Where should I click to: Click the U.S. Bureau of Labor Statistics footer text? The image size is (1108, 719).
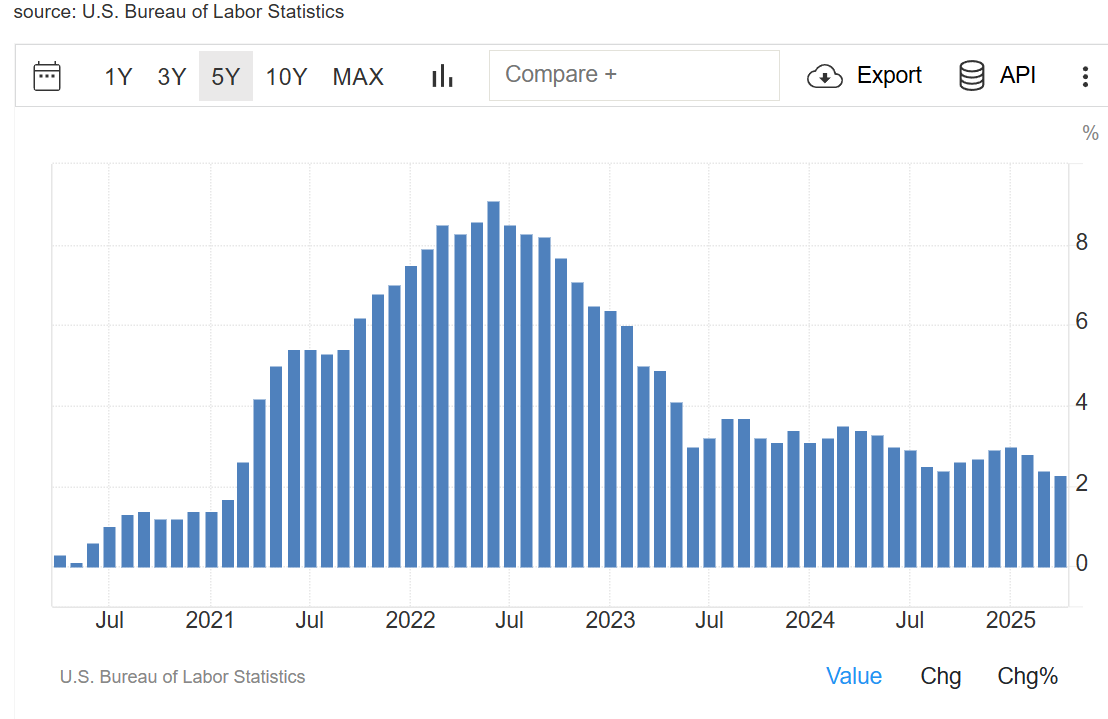[x=182, y=677]
